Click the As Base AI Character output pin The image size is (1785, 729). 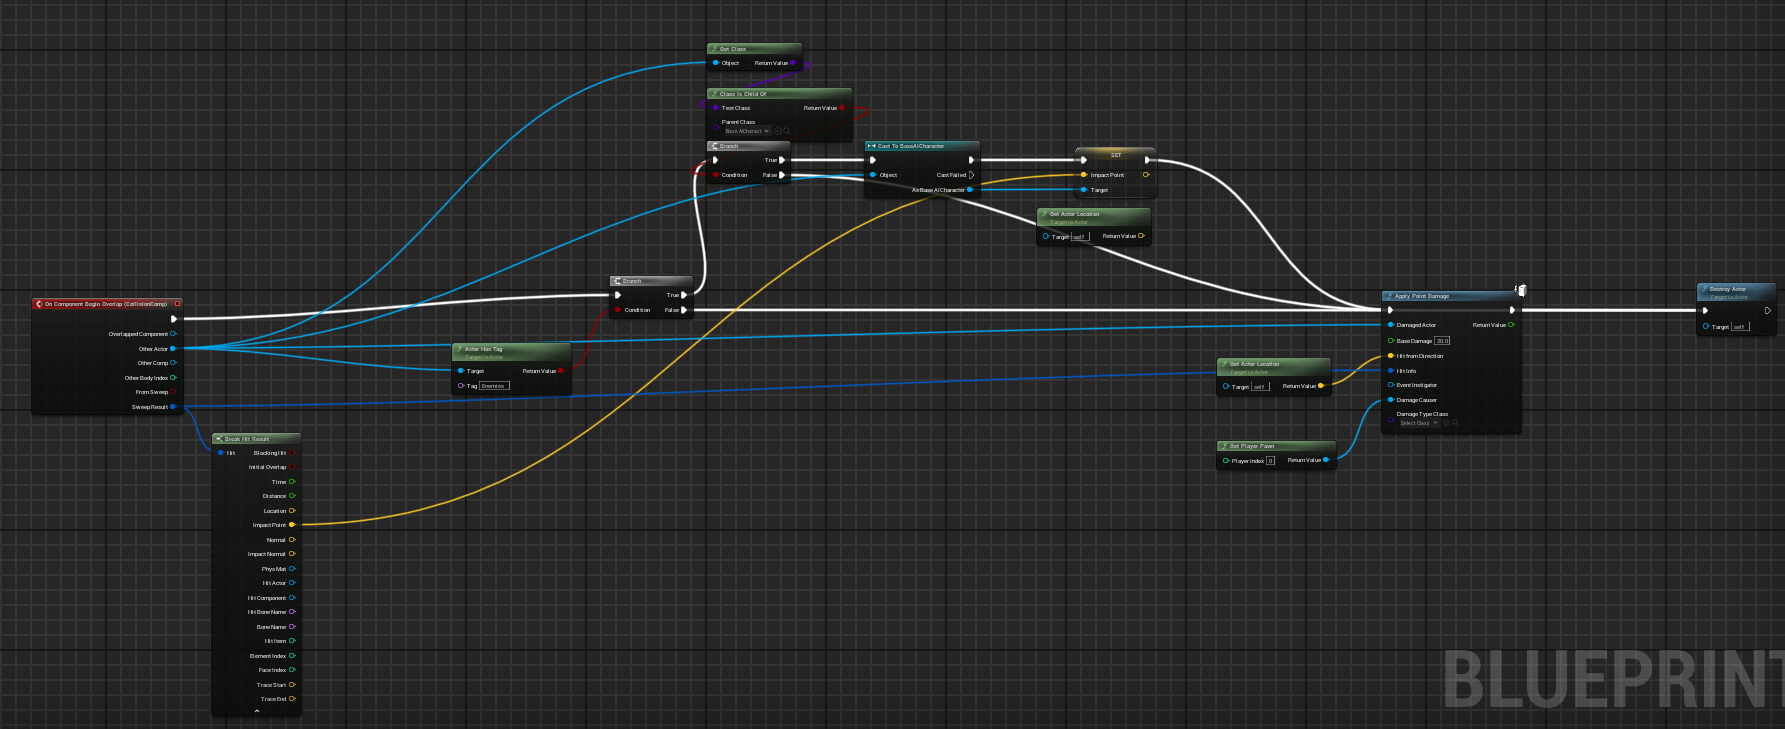[x=970, y=190]
